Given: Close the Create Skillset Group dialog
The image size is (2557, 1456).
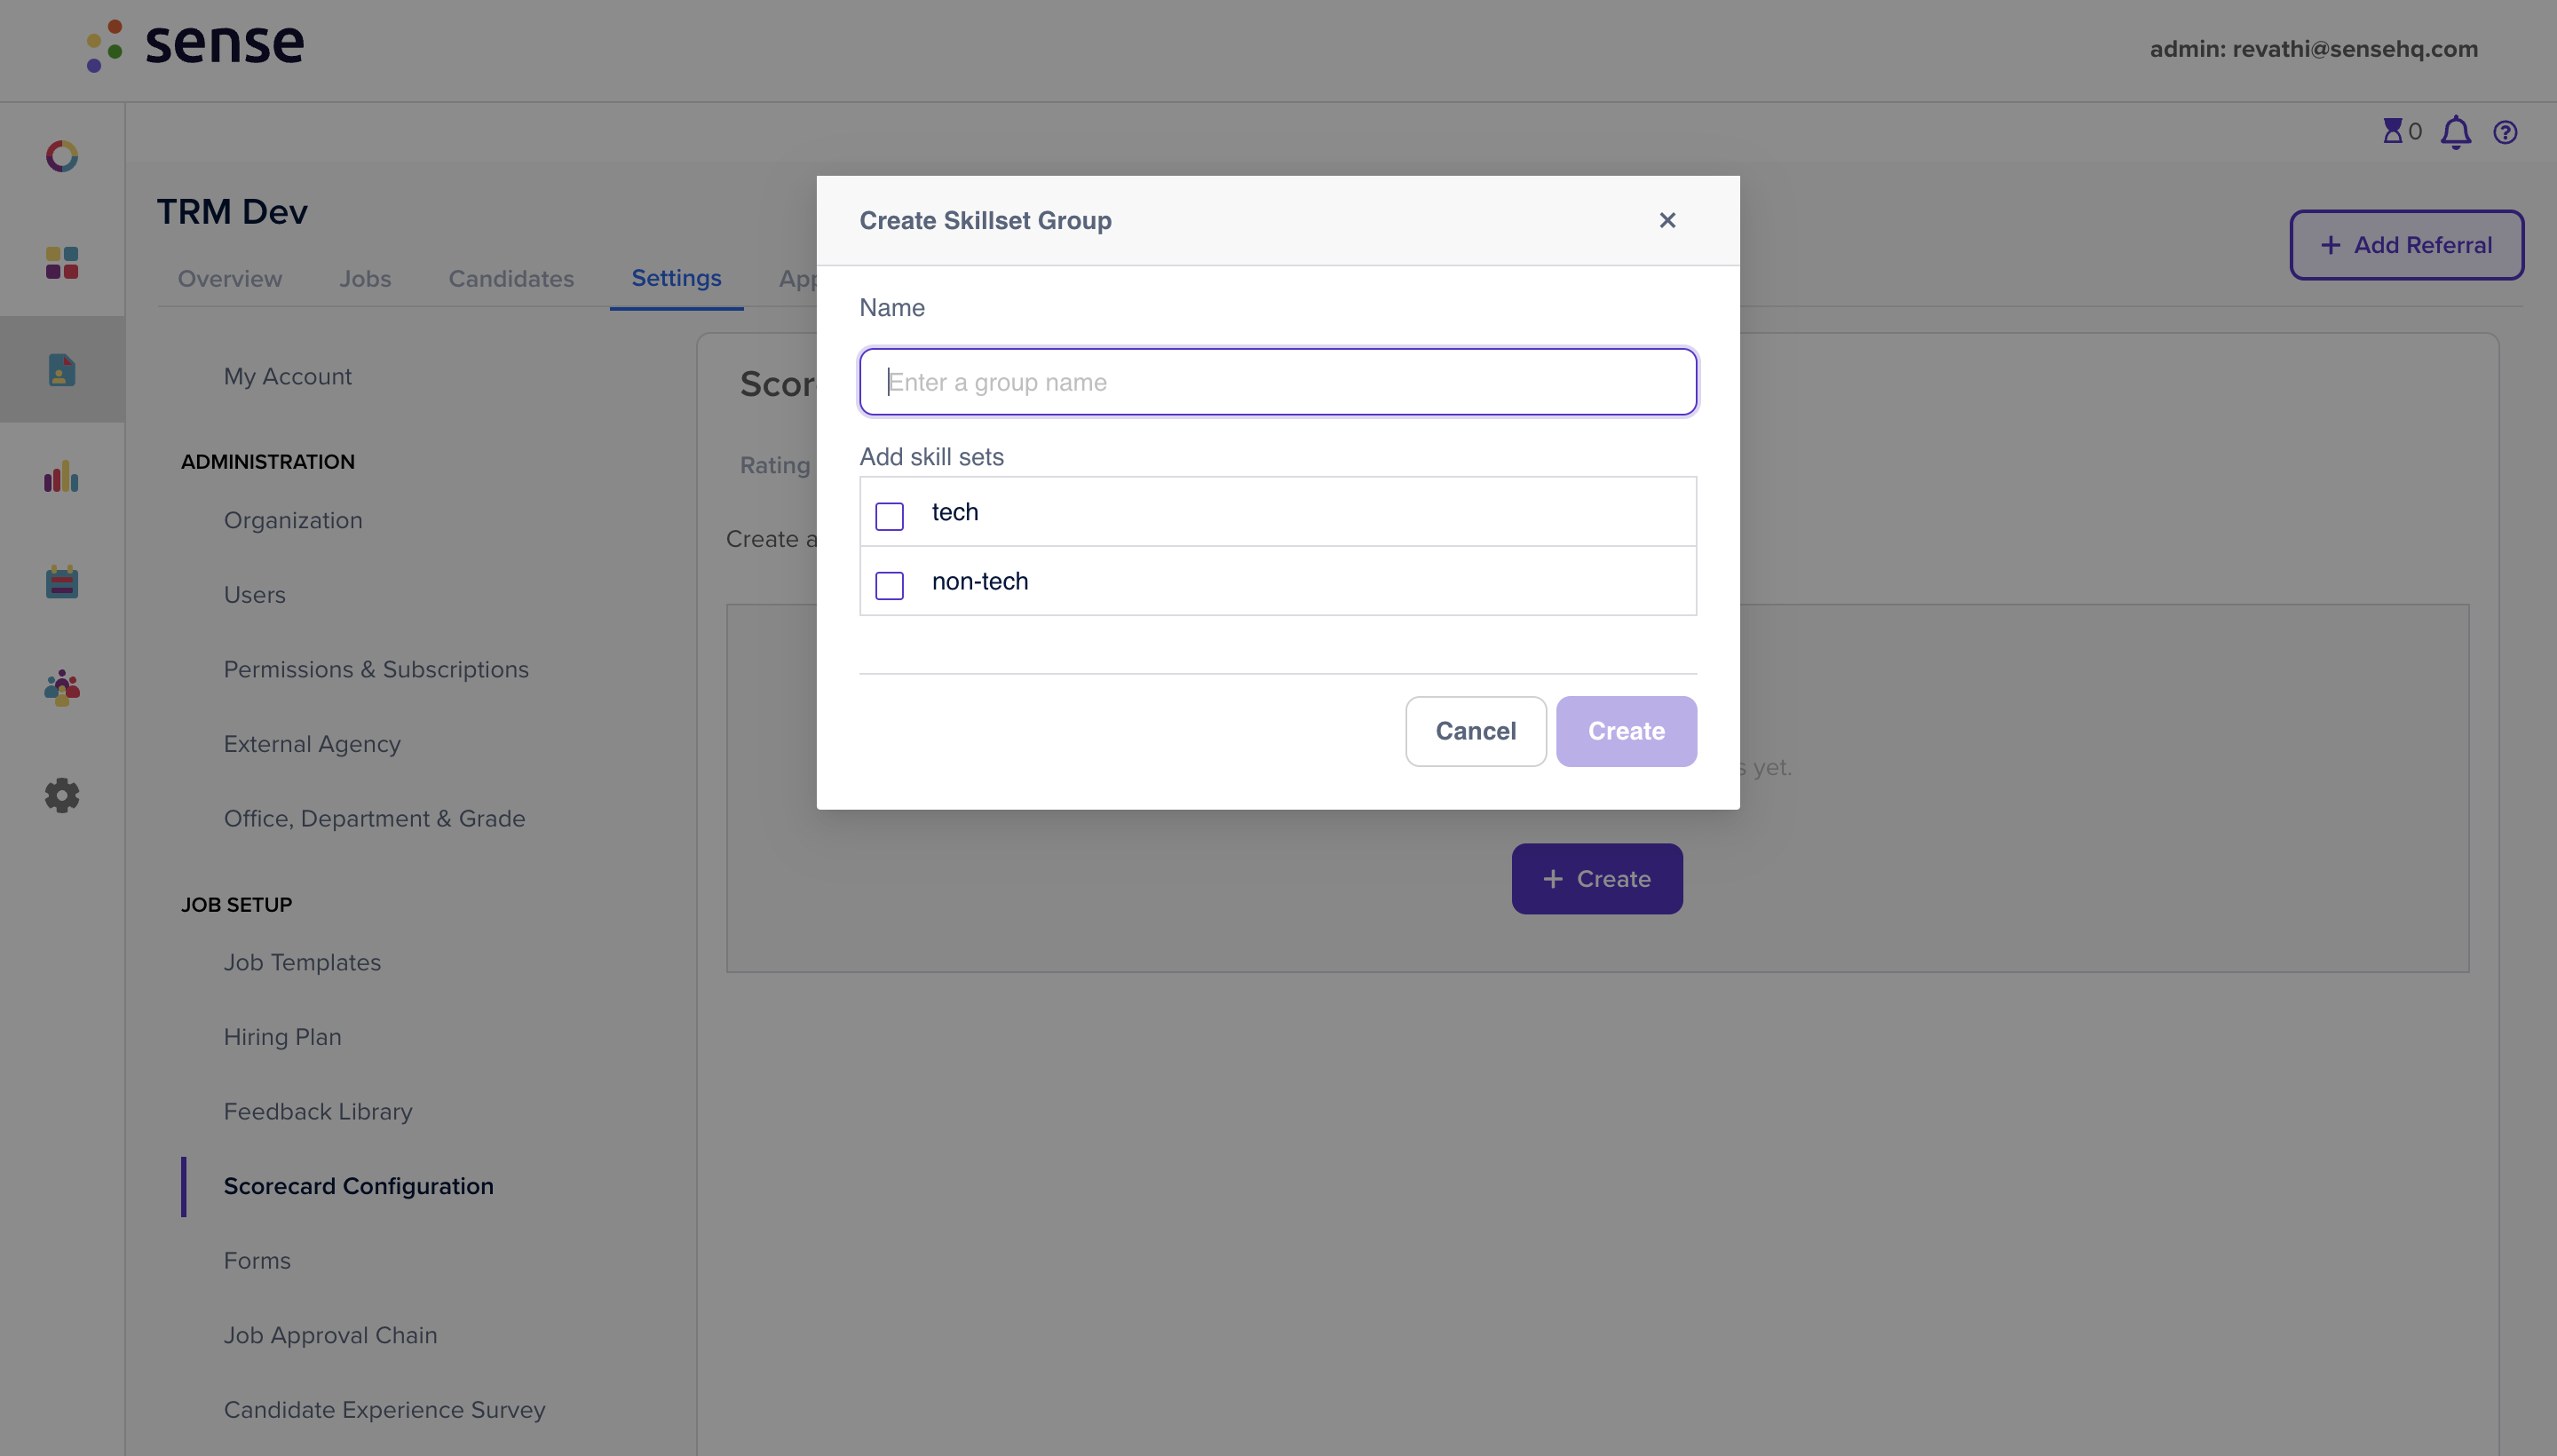Looking at the screenshot, I should [x=1667, y=220].
